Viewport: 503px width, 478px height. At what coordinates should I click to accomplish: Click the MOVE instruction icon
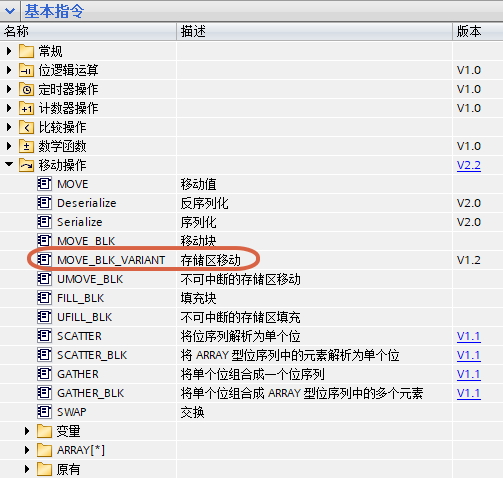coord(44,184)
